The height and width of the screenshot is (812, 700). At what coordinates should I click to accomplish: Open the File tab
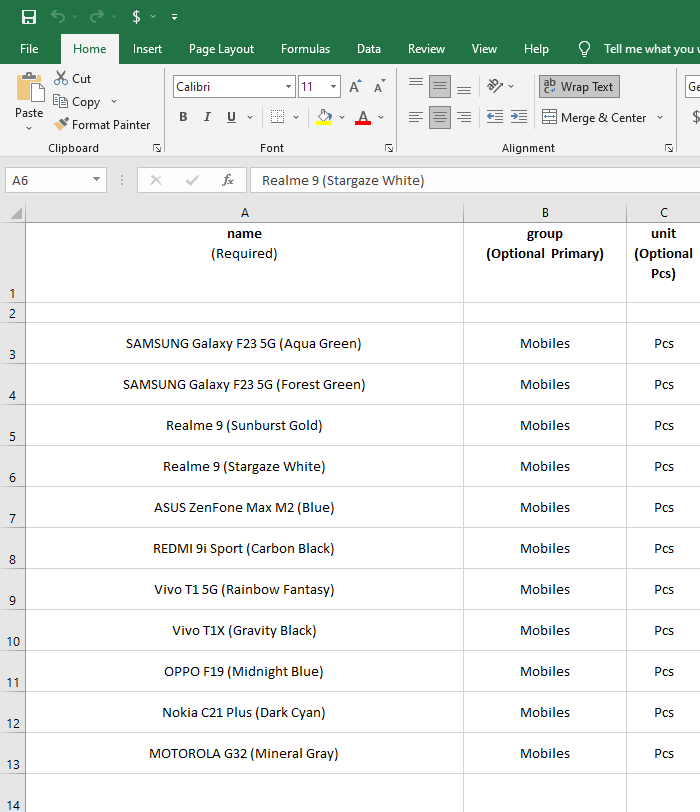point(29,49)
